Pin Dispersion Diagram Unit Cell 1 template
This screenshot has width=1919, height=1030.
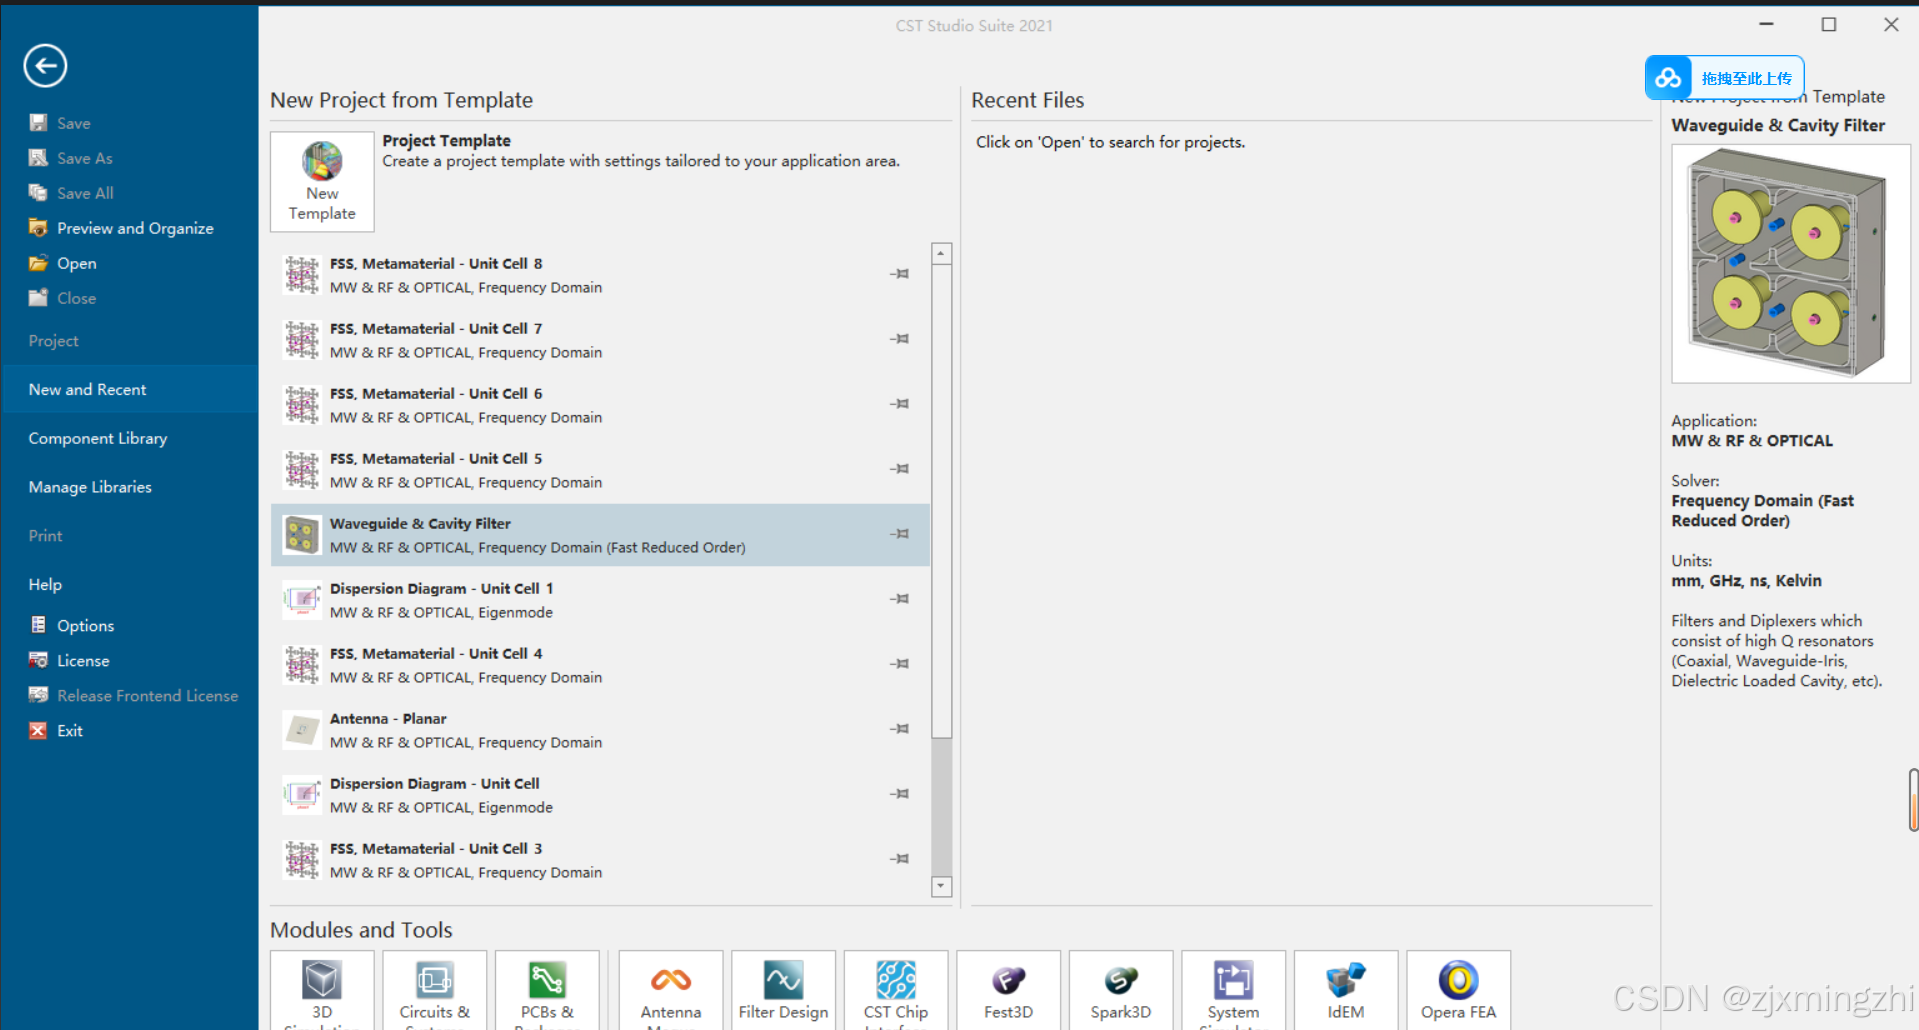[x=900, y=599]
